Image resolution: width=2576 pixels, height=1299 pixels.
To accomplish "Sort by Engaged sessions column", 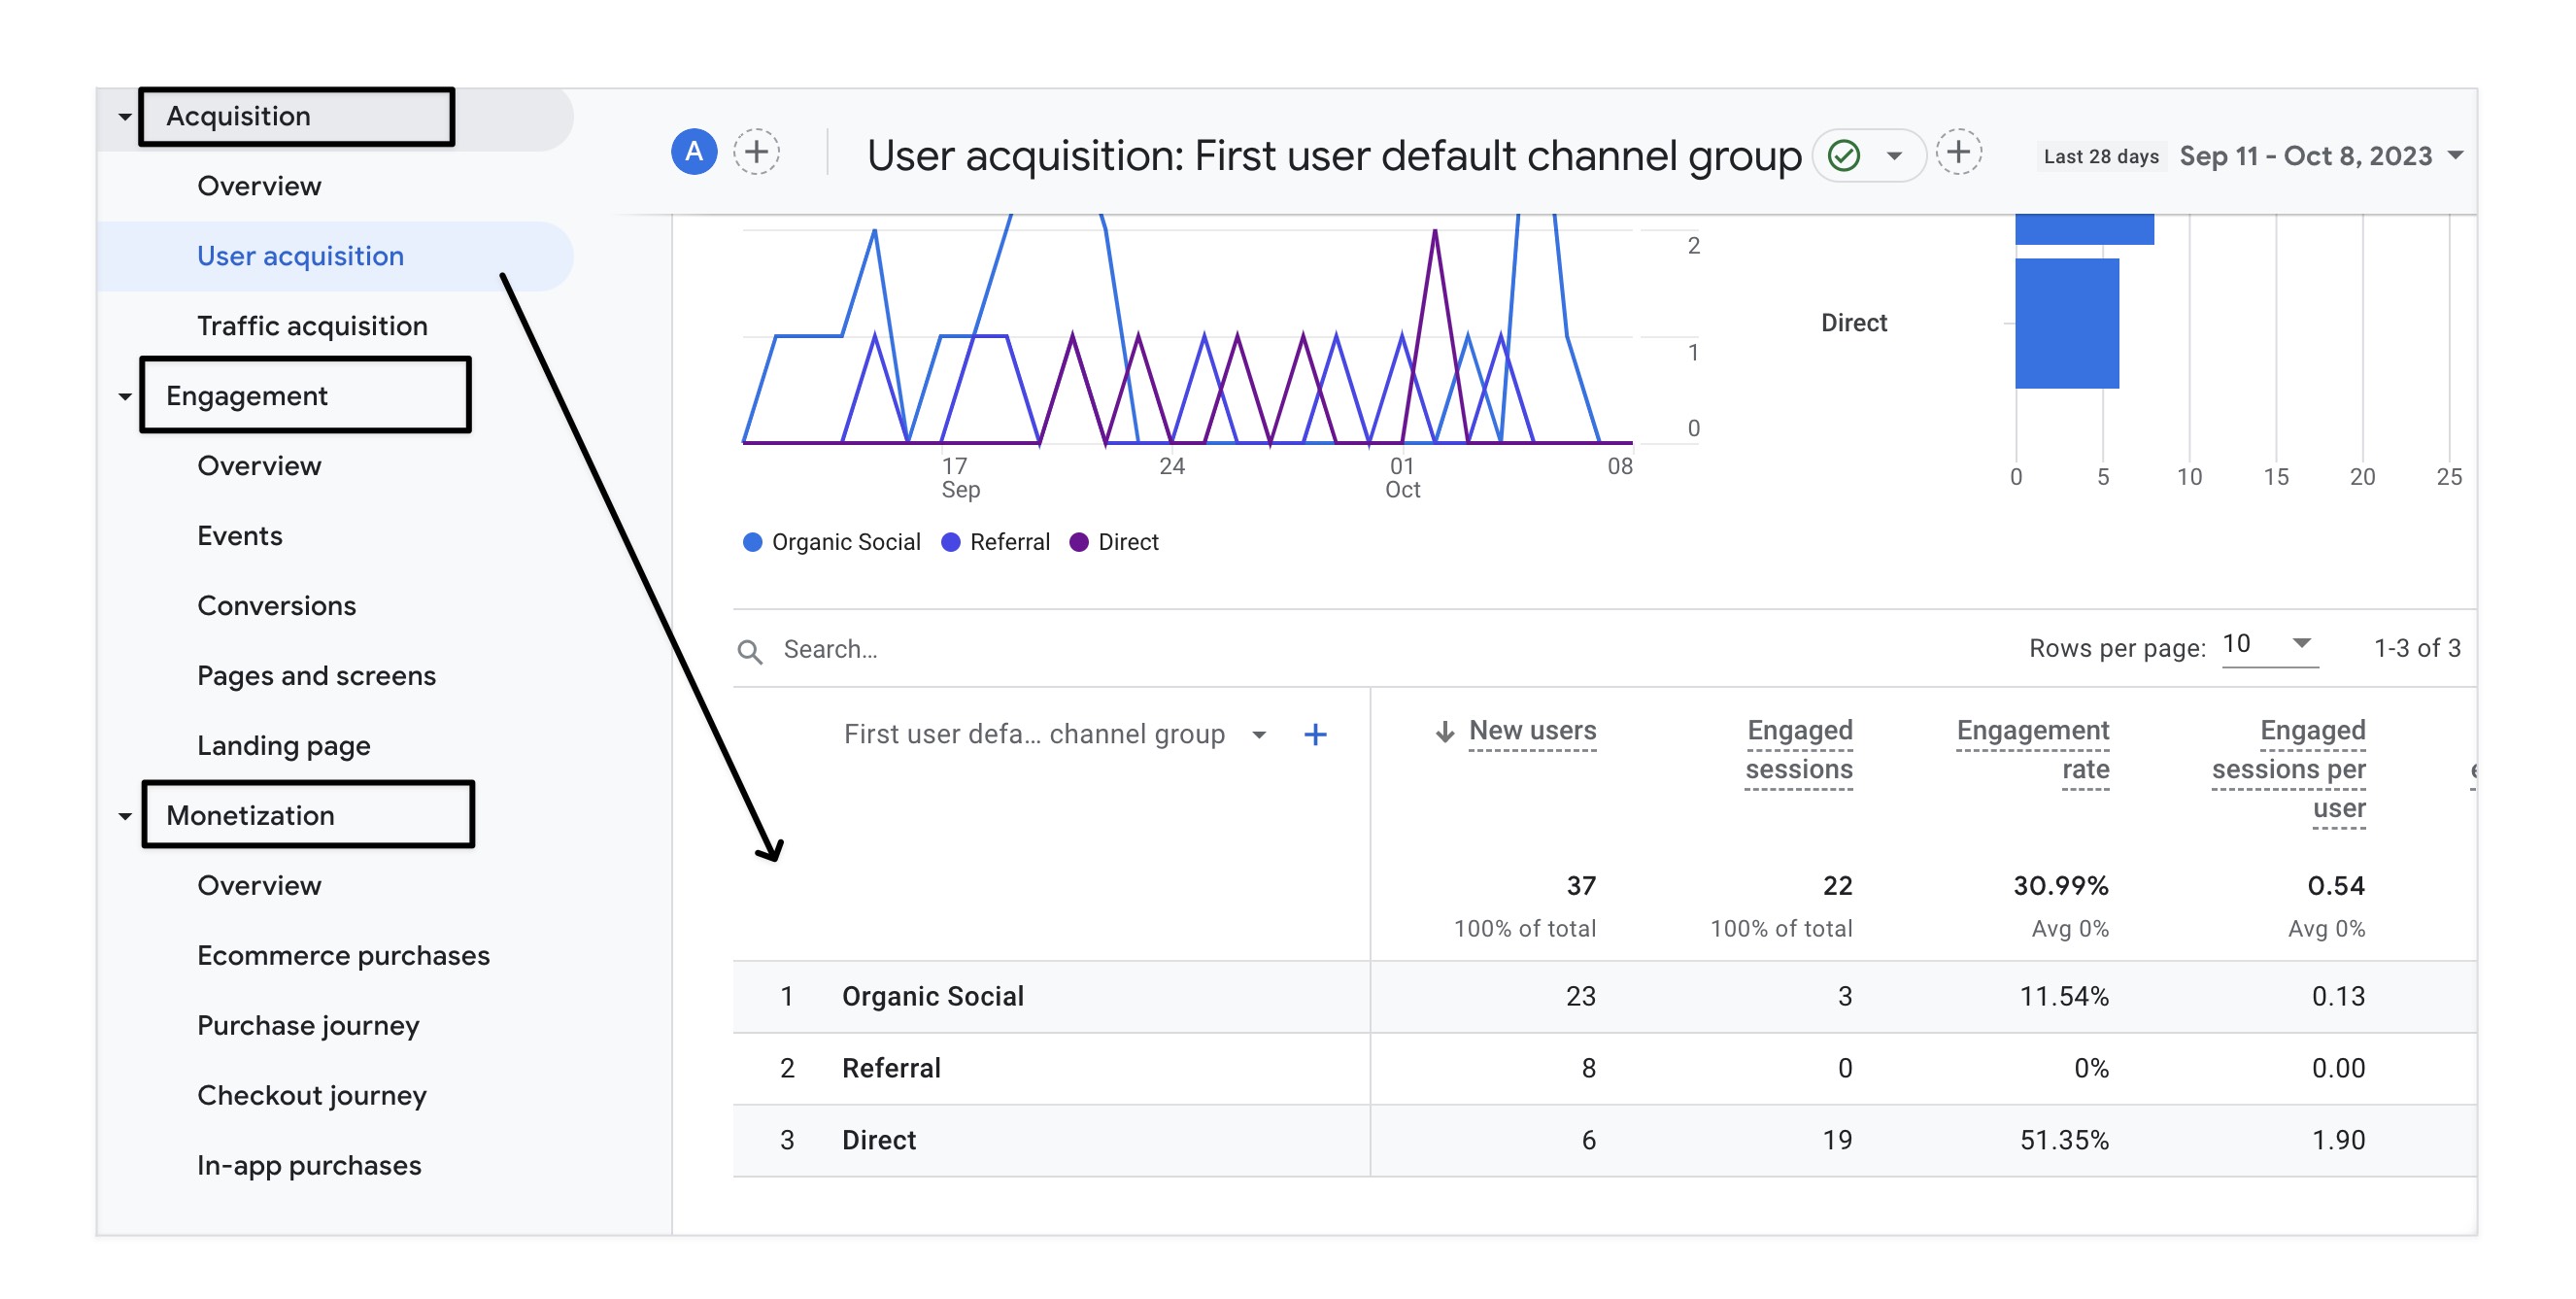I will (x=1798, y=750).
